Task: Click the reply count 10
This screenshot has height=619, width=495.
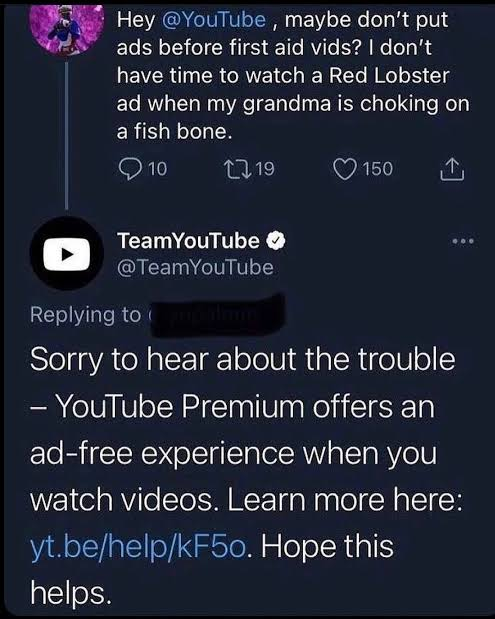Action: 158,169
